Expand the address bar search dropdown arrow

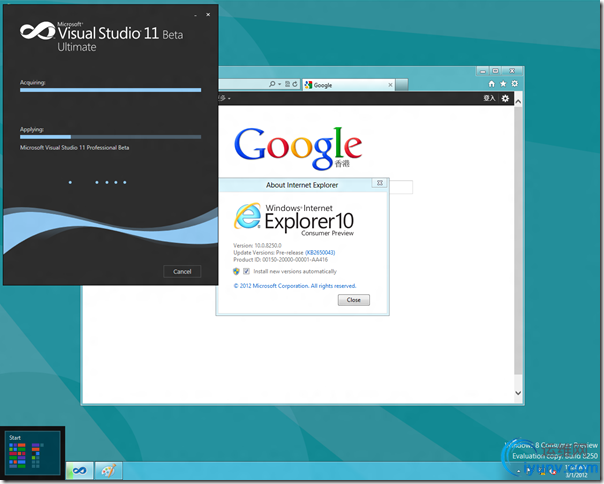[x=280, y=84]
